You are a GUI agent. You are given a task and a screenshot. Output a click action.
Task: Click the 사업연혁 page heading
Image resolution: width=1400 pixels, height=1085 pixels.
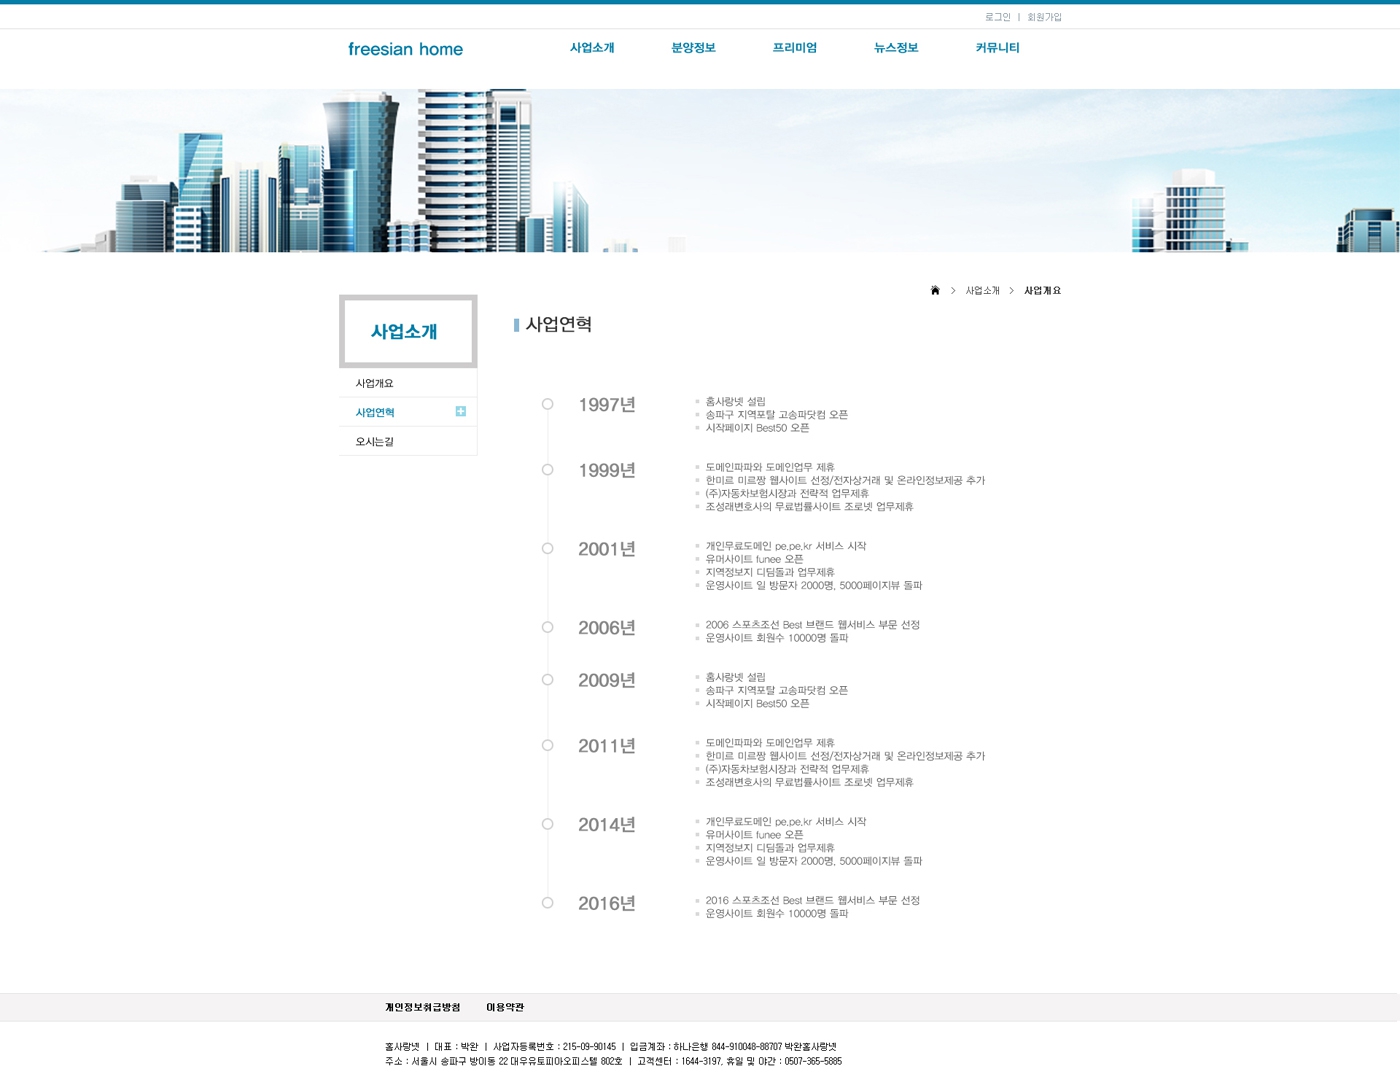pyautogui.click(x=558, y=324)
